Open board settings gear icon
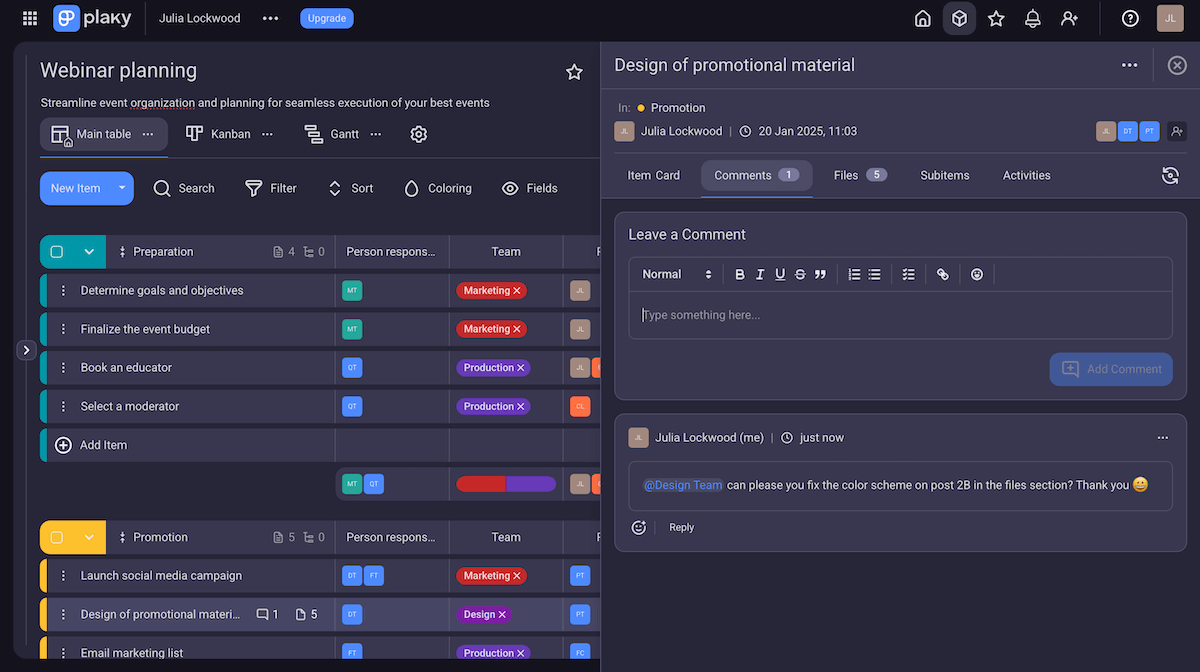 [419, 134]
